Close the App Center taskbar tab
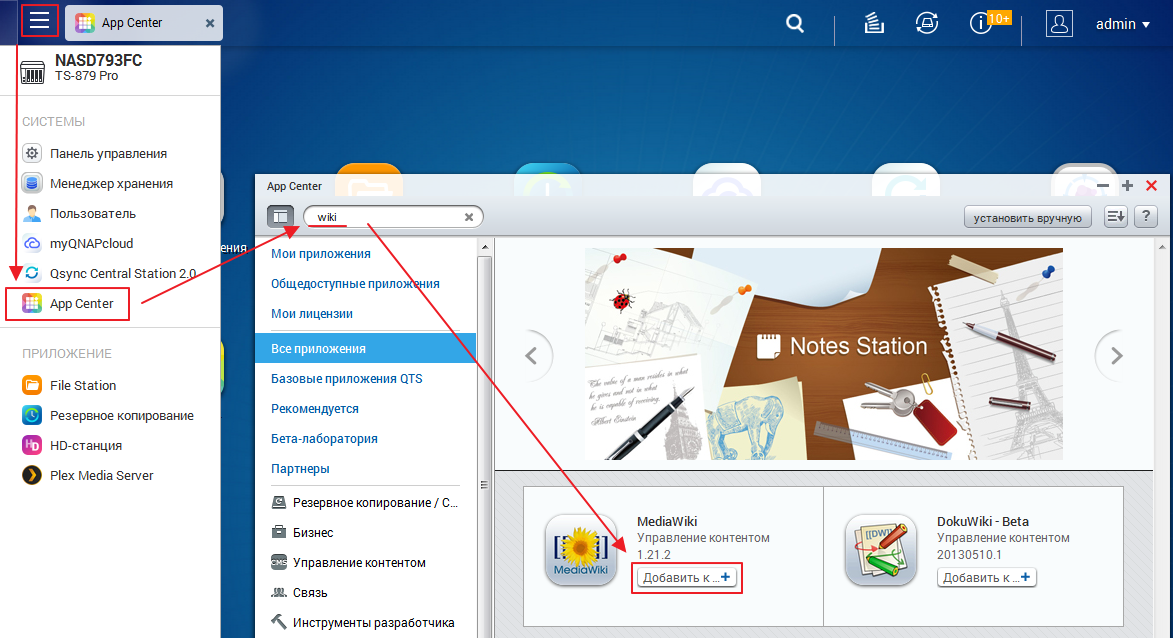 click(209, 23)
